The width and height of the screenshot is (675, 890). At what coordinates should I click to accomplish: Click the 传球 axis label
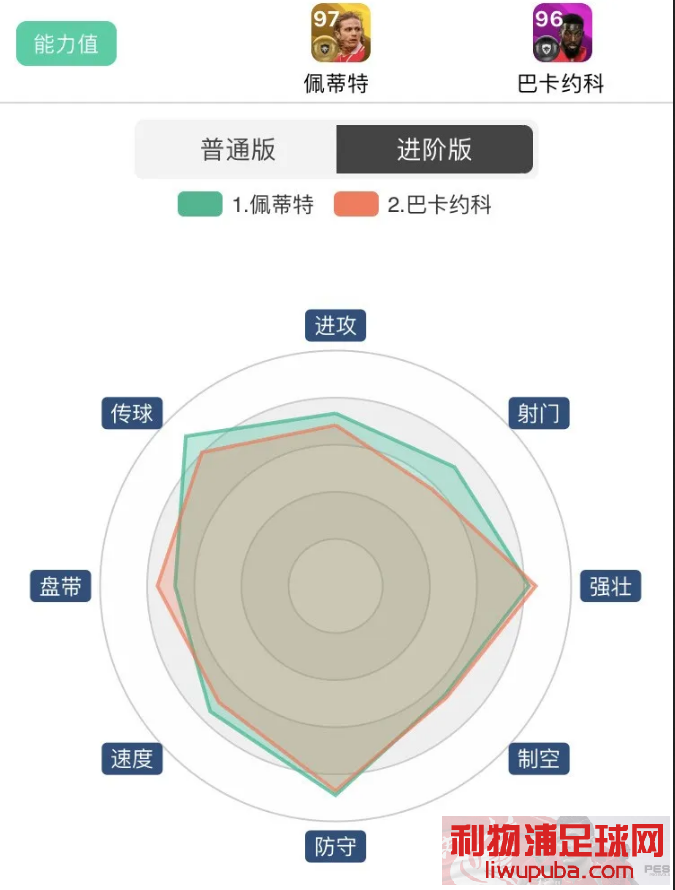pyautogui.click(x=132, y=413)
